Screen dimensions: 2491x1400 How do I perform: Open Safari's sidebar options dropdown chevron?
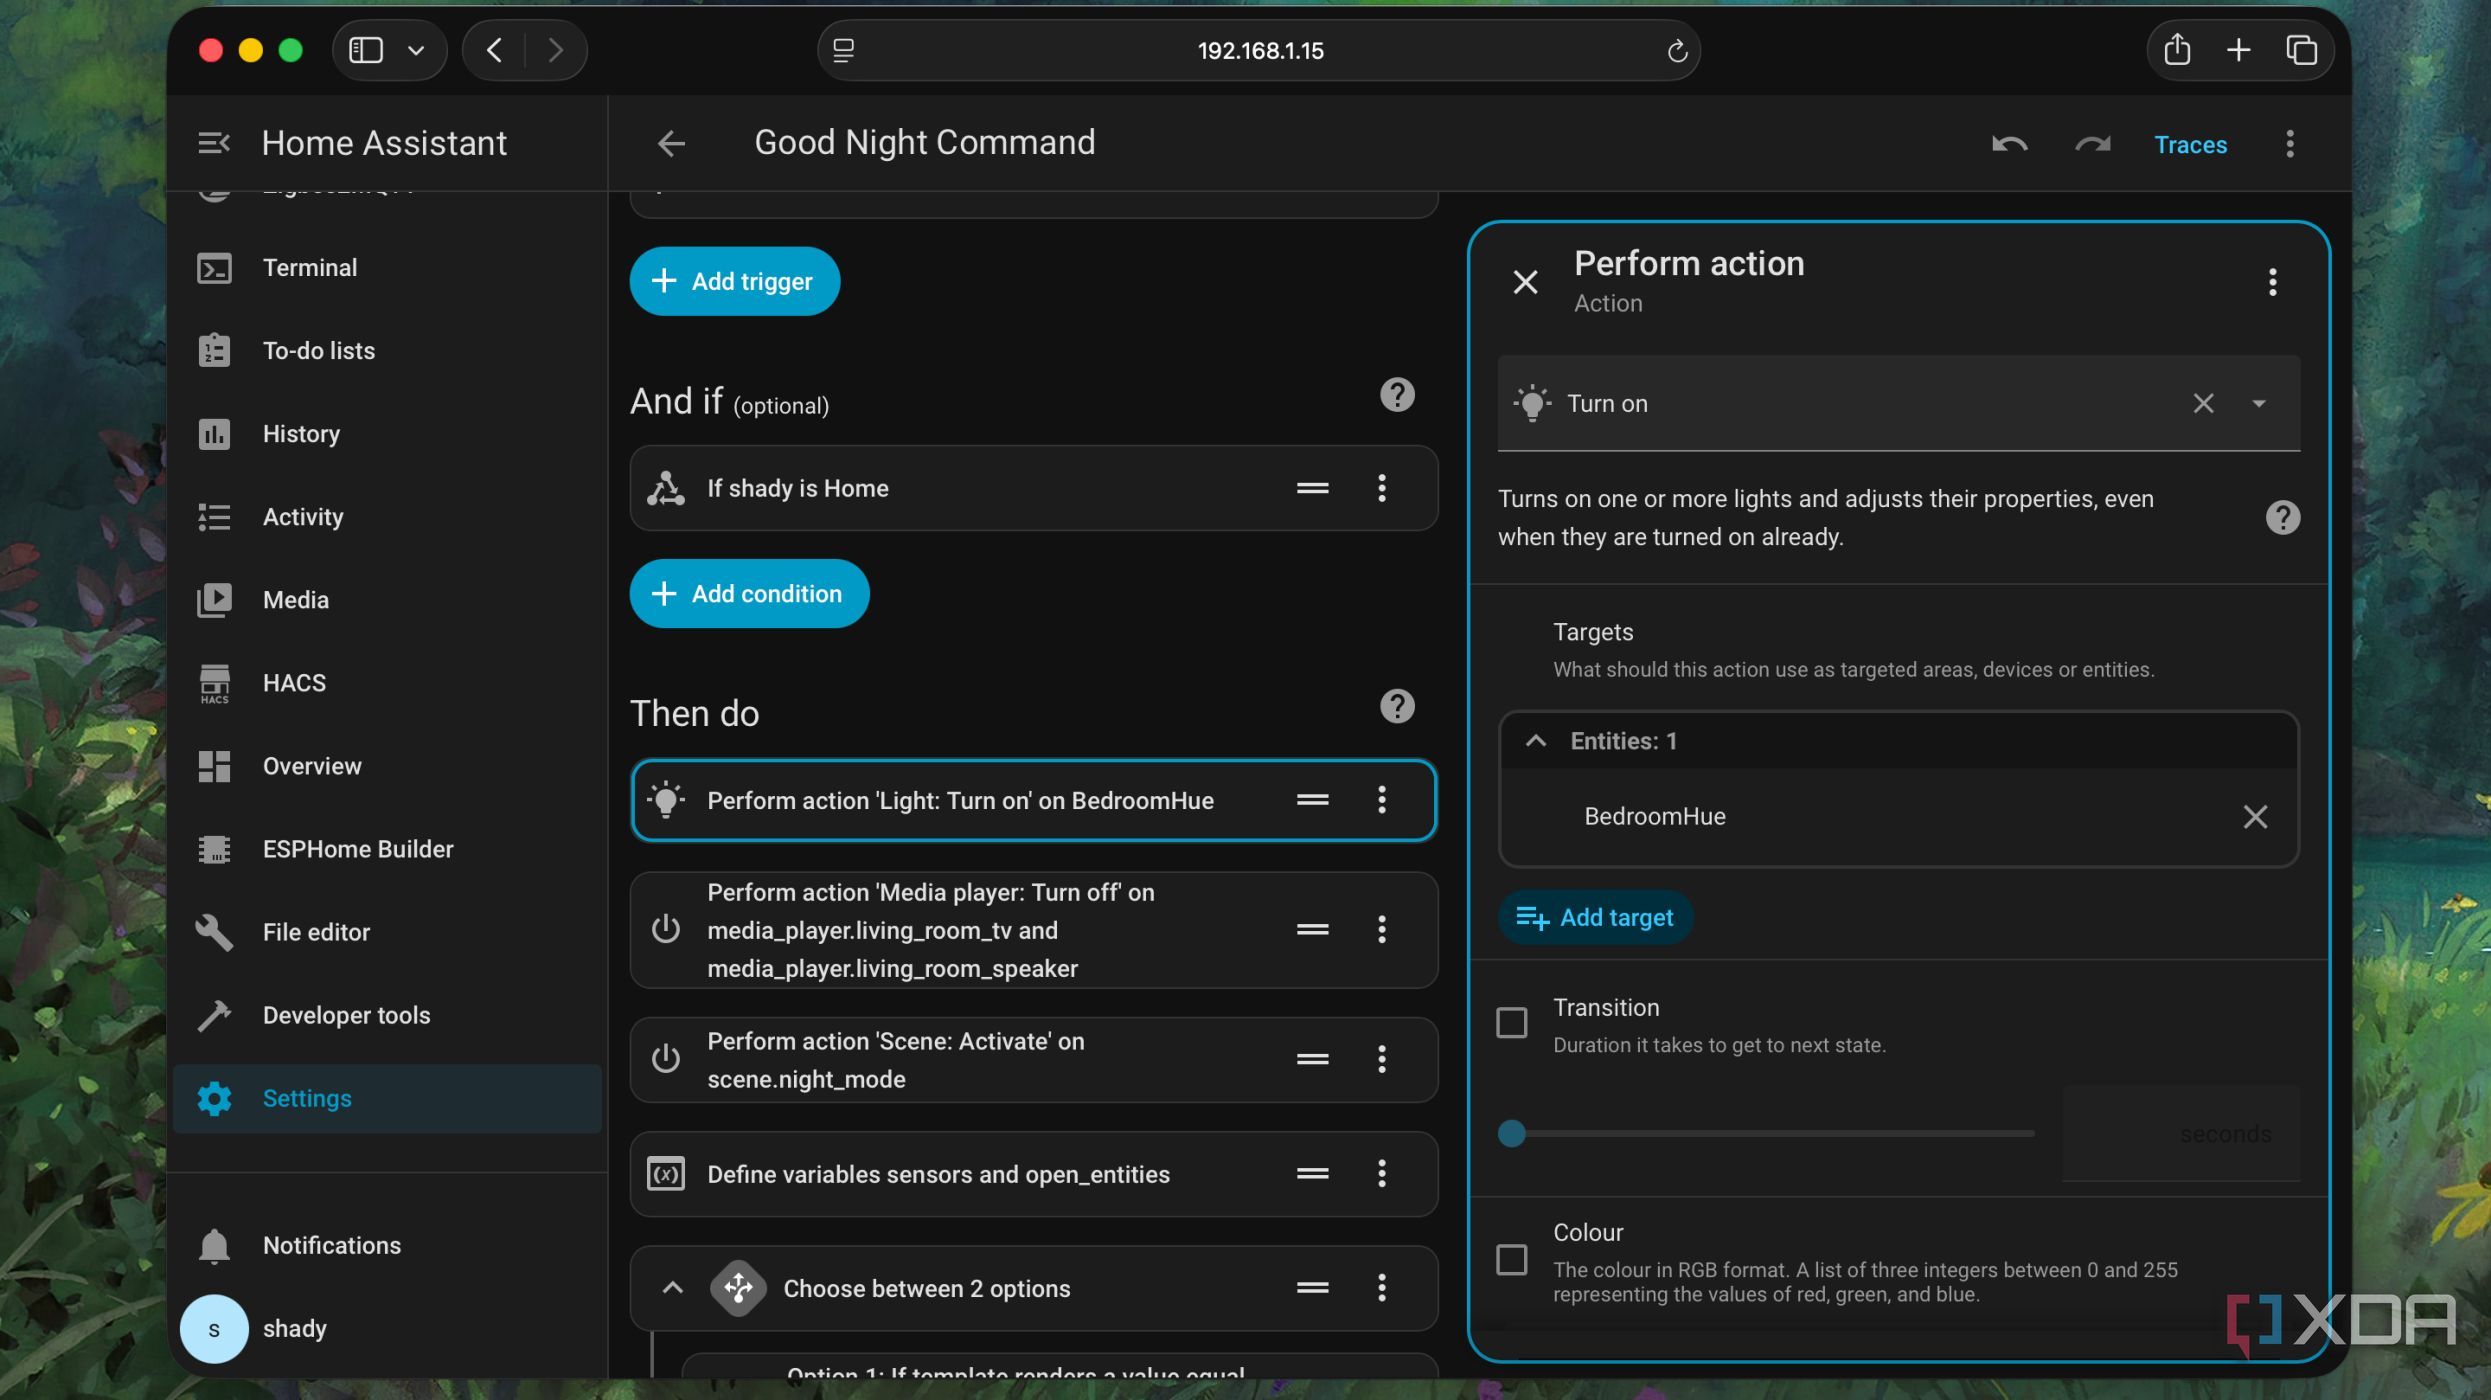tap(416, 51)
